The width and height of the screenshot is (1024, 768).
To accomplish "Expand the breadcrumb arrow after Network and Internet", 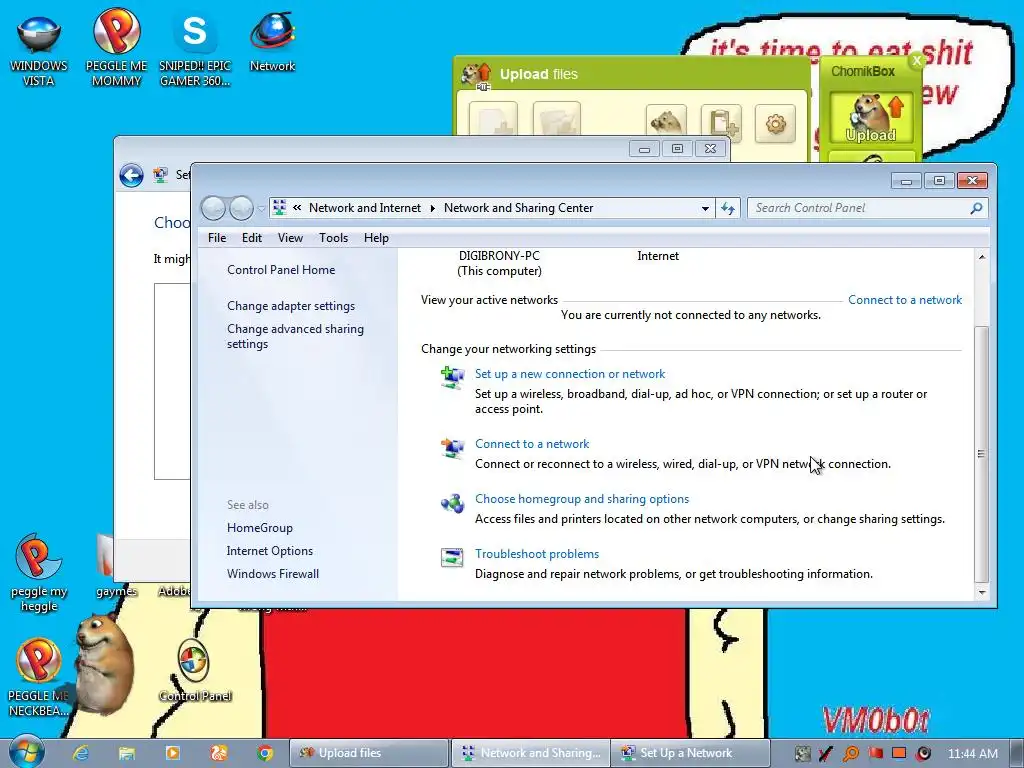I will pos(432,208).
